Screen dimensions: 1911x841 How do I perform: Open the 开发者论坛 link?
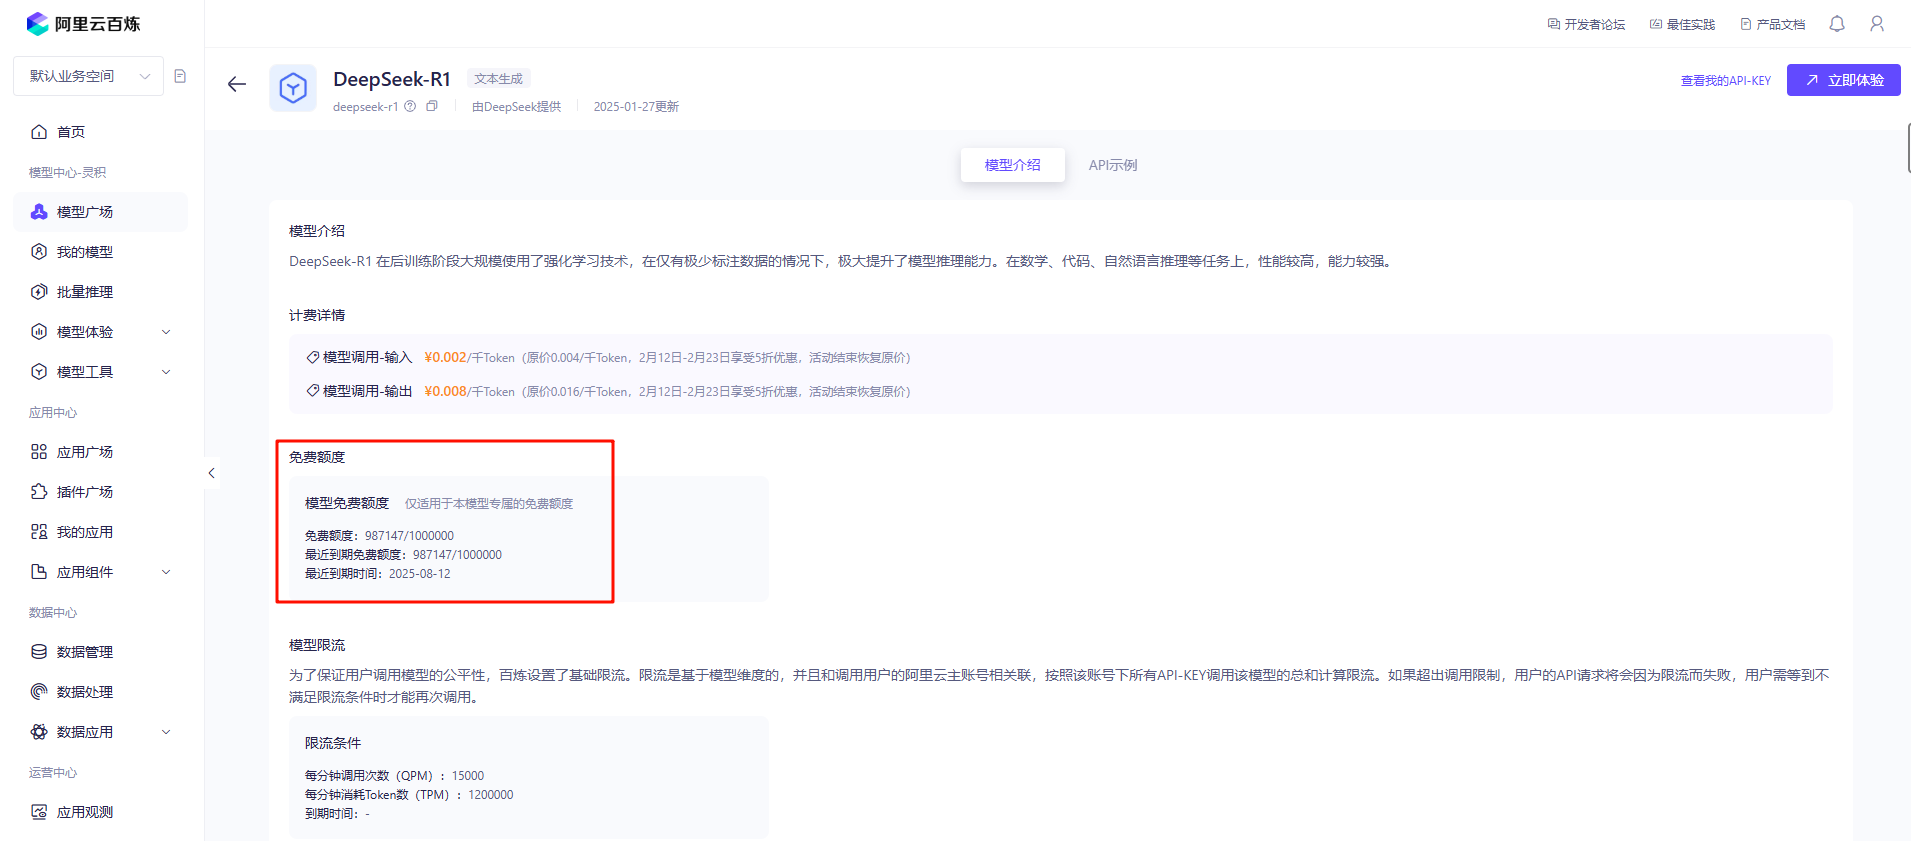1586,24
